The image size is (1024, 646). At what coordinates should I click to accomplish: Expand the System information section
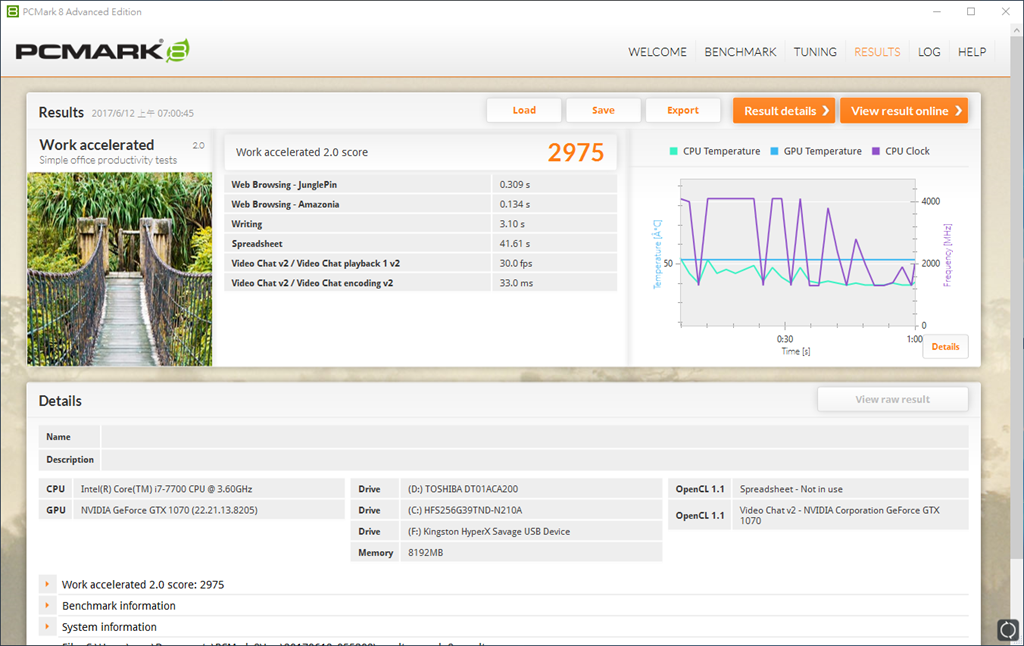47,627
